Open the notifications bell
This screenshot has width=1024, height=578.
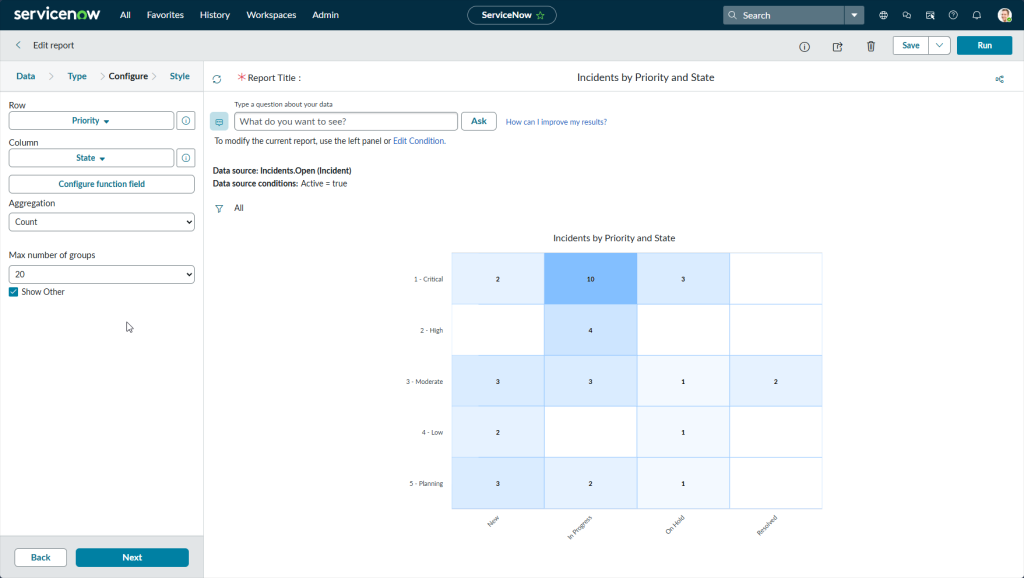coord(977,15)
